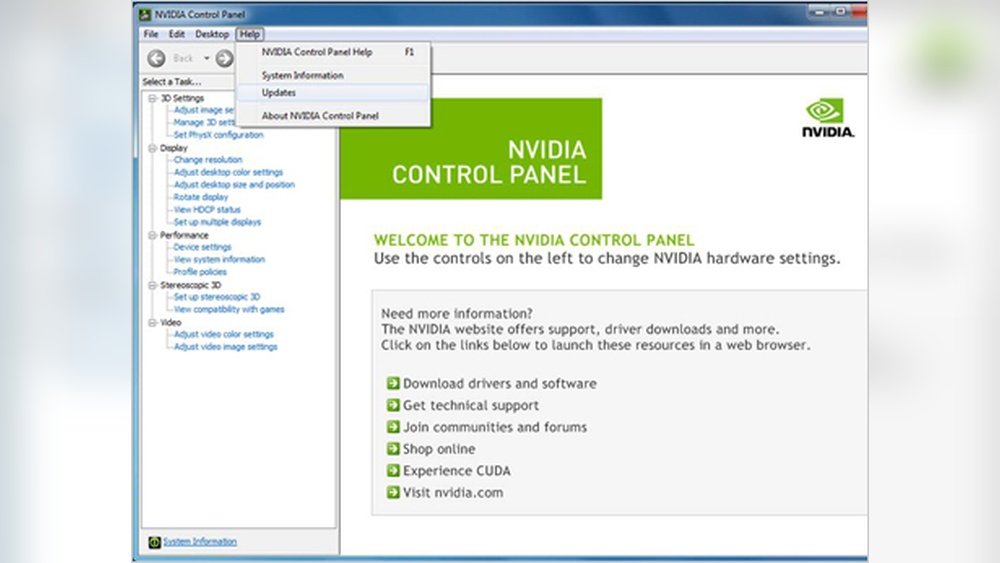
Task: Click the green Back arrow icon
Action: point(156,59)
